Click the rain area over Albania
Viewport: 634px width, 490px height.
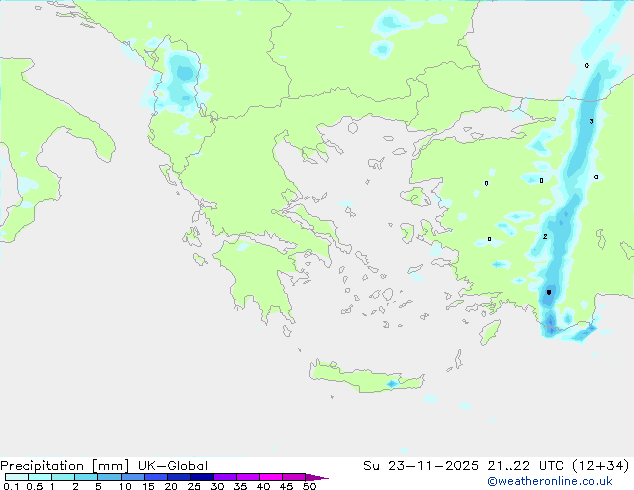click(181, 81)
